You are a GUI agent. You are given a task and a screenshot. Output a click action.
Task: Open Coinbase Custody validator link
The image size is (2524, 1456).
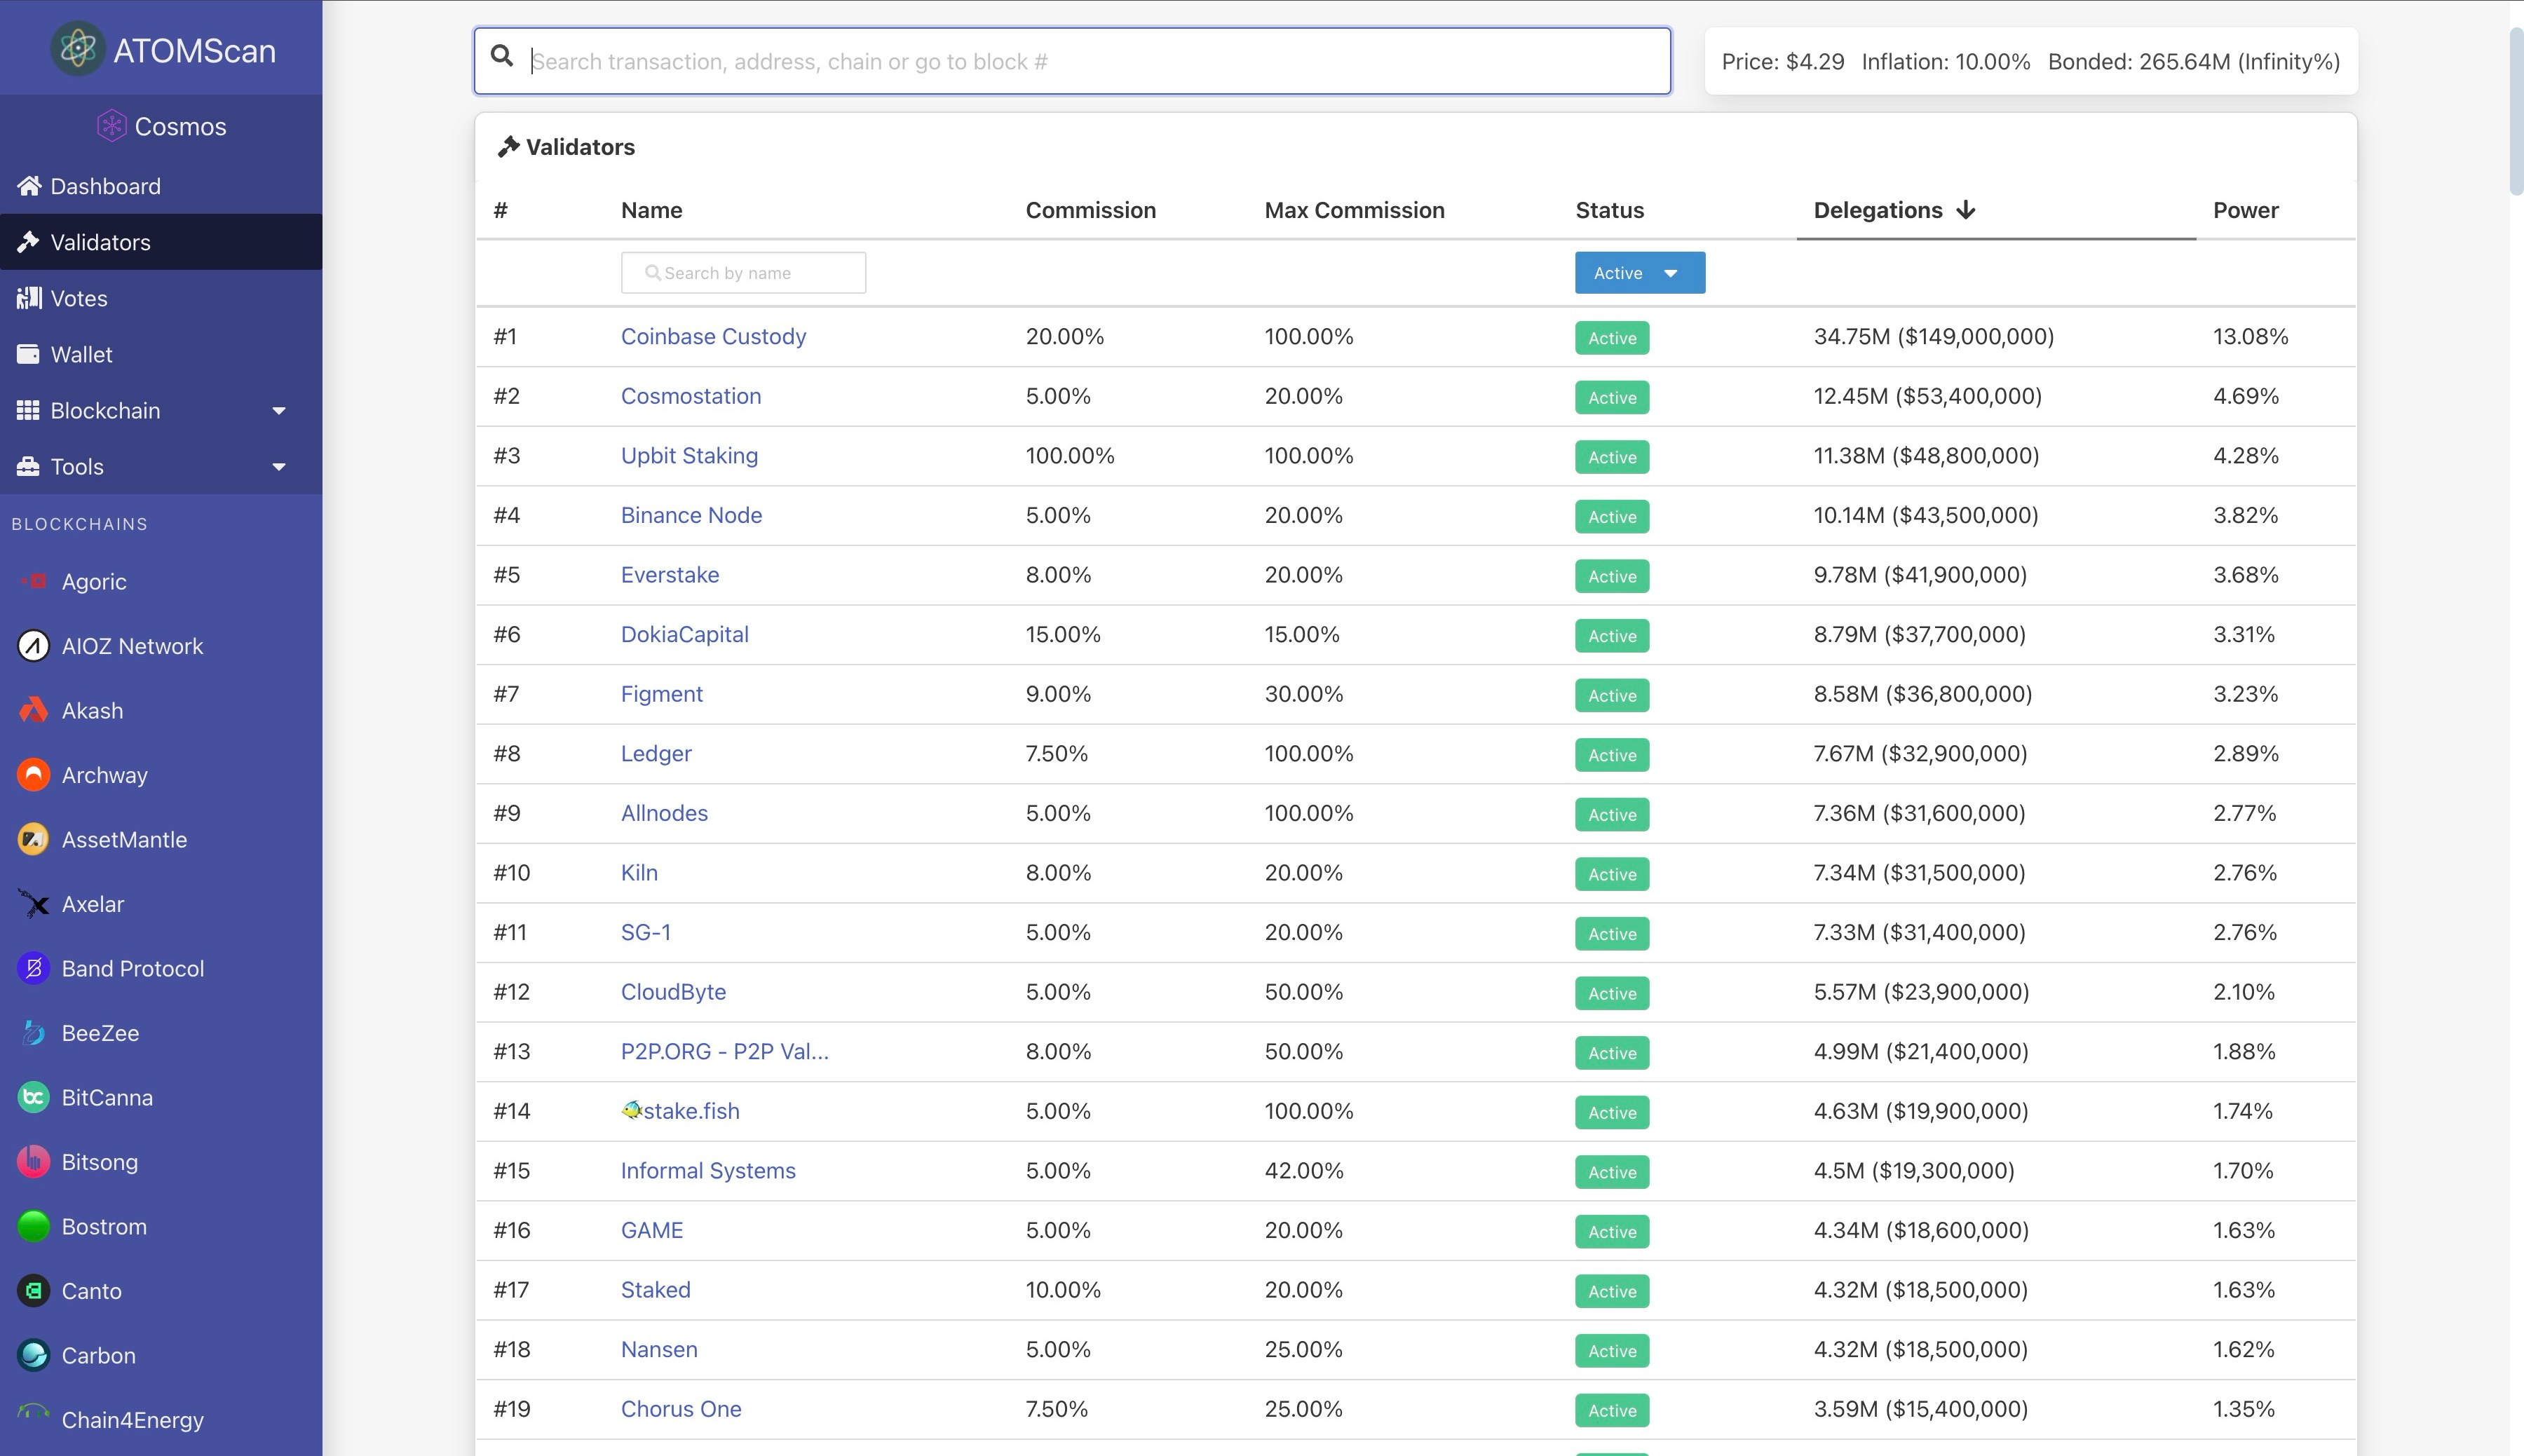pos(713,336)
